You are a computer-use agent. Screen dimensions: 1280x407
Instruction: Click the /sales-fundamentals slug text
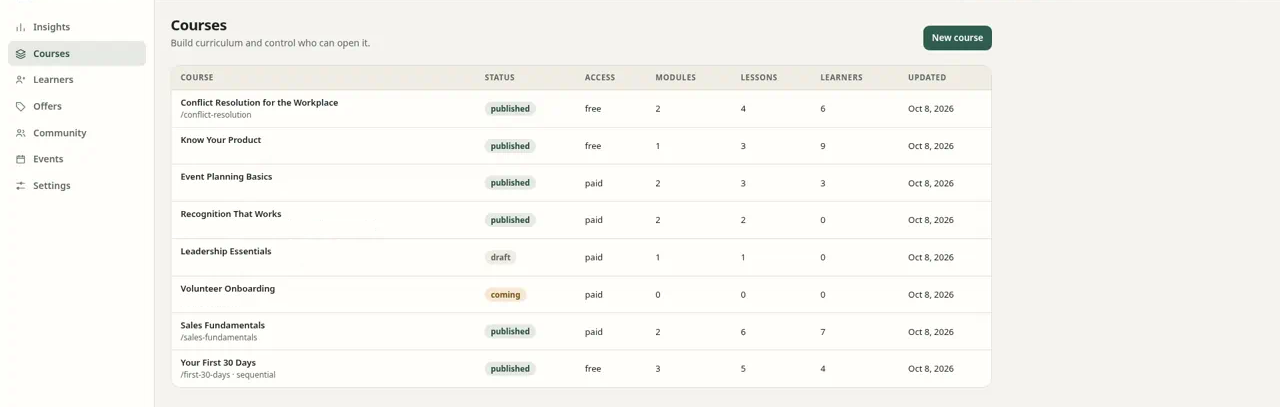218,338
